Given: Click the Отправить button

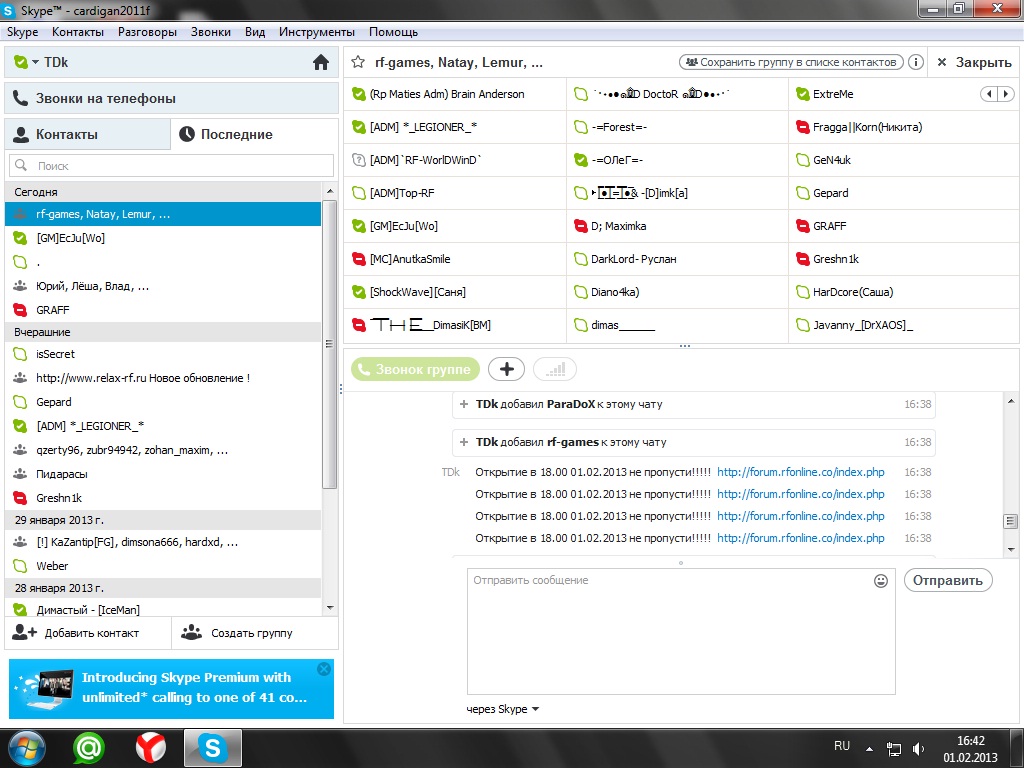Looking at the screenshot, I should [948, 581].
